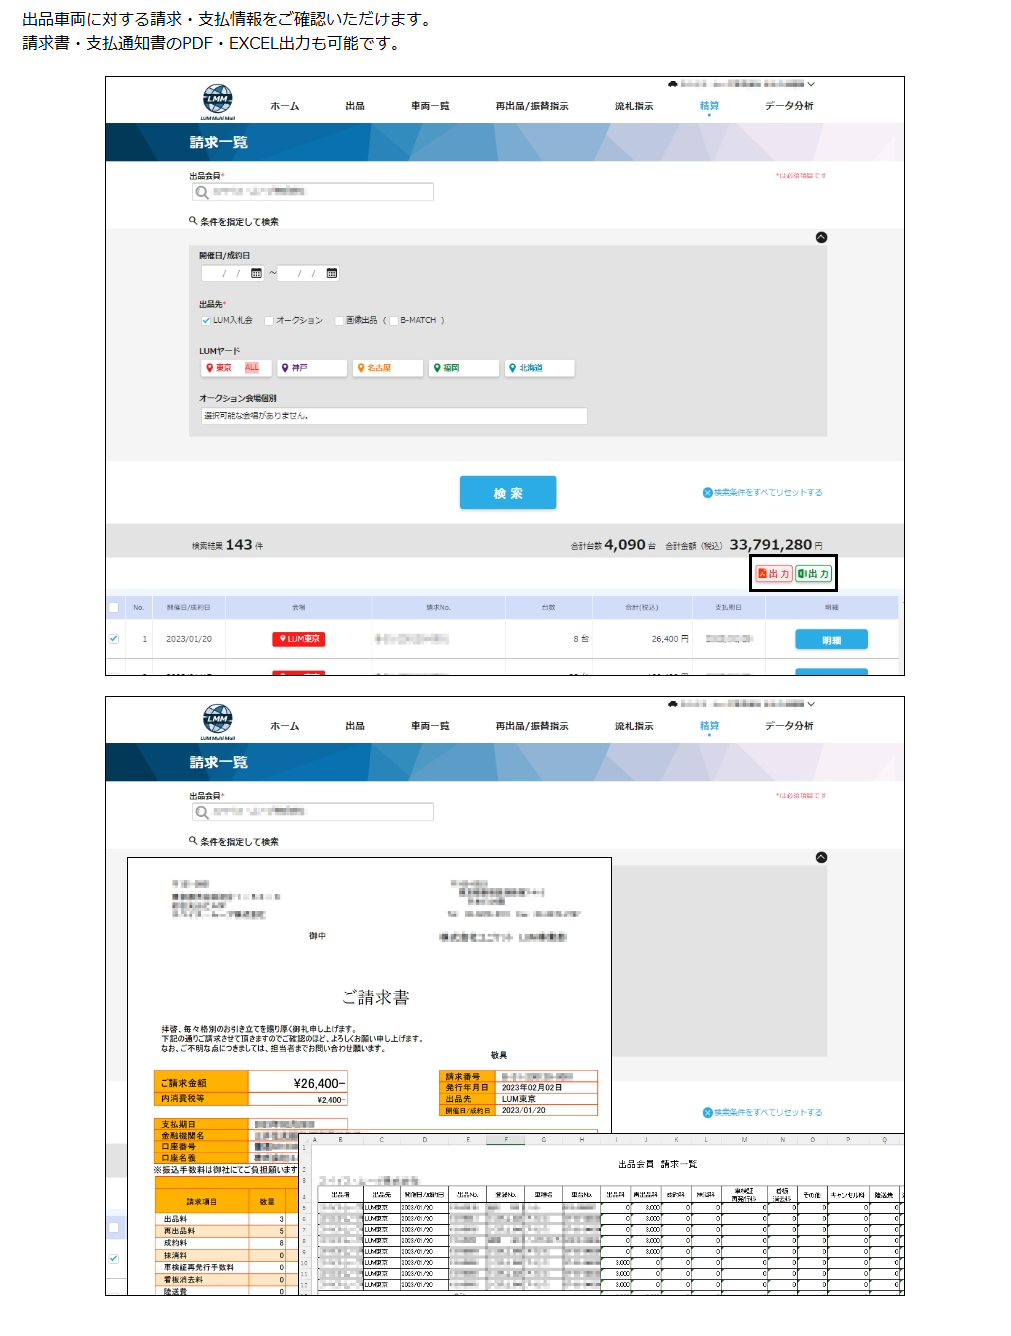Expand account dropdown in upper screenshot header
Screen dimensions: 1011x1336
pyautogui.click(x=811, y=85)
